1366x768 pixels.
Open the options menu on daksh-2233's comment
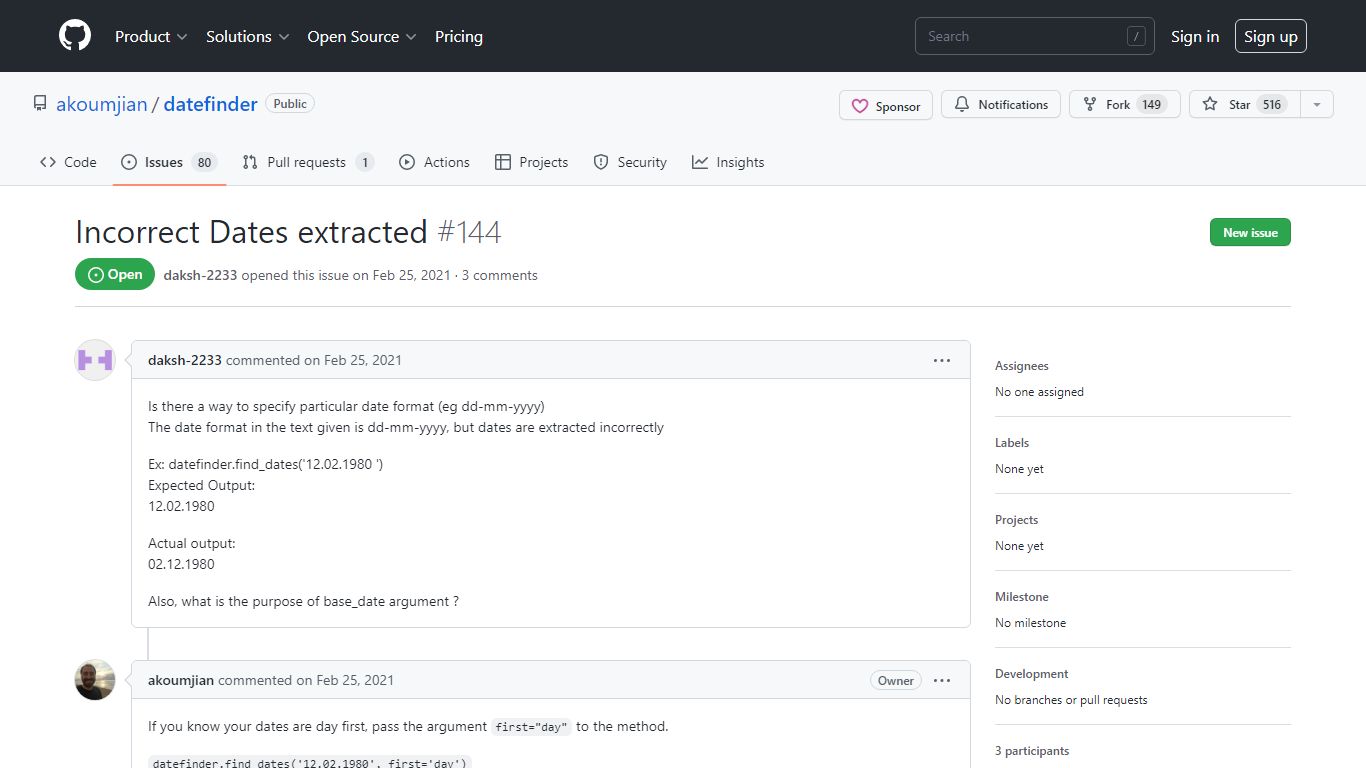coord(942,360)
